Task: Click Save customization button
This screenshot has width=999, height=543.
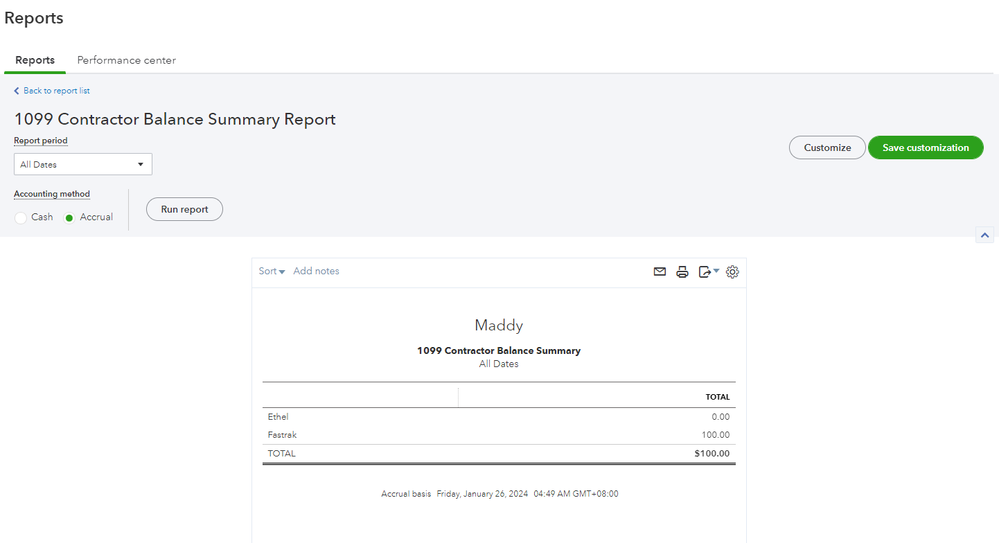Action: (x=925, y=147)
